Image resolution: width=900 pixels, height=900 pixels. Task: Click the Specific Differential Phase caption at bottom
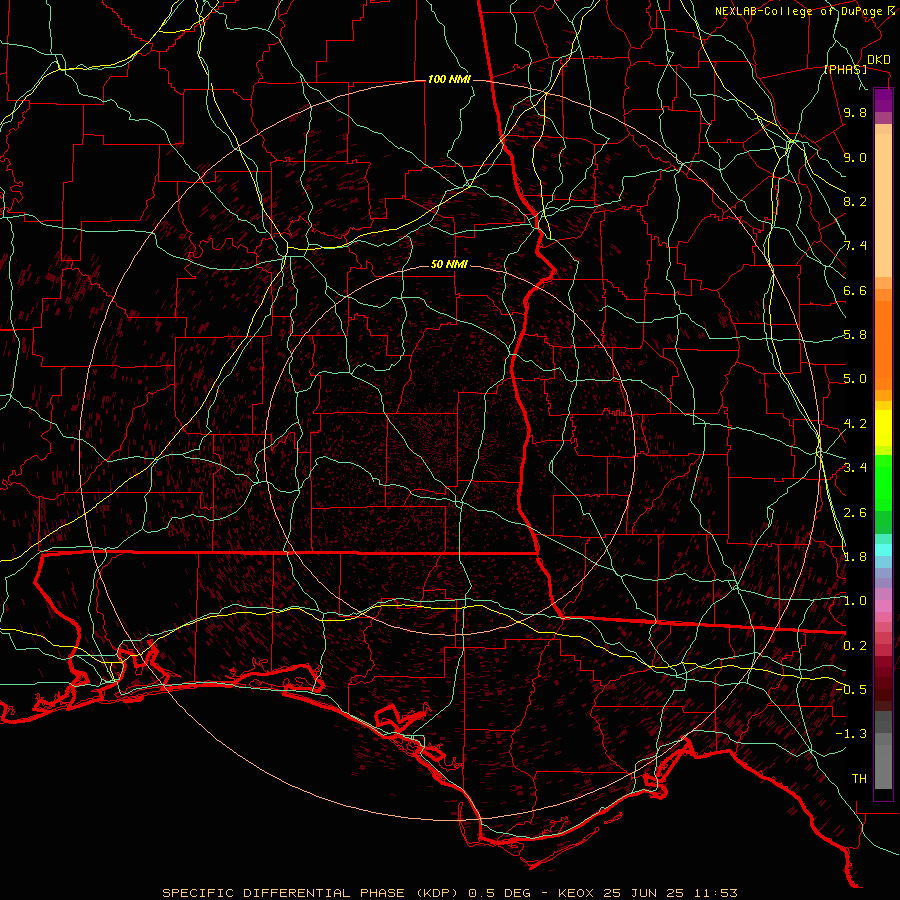(x=449, y=893)
